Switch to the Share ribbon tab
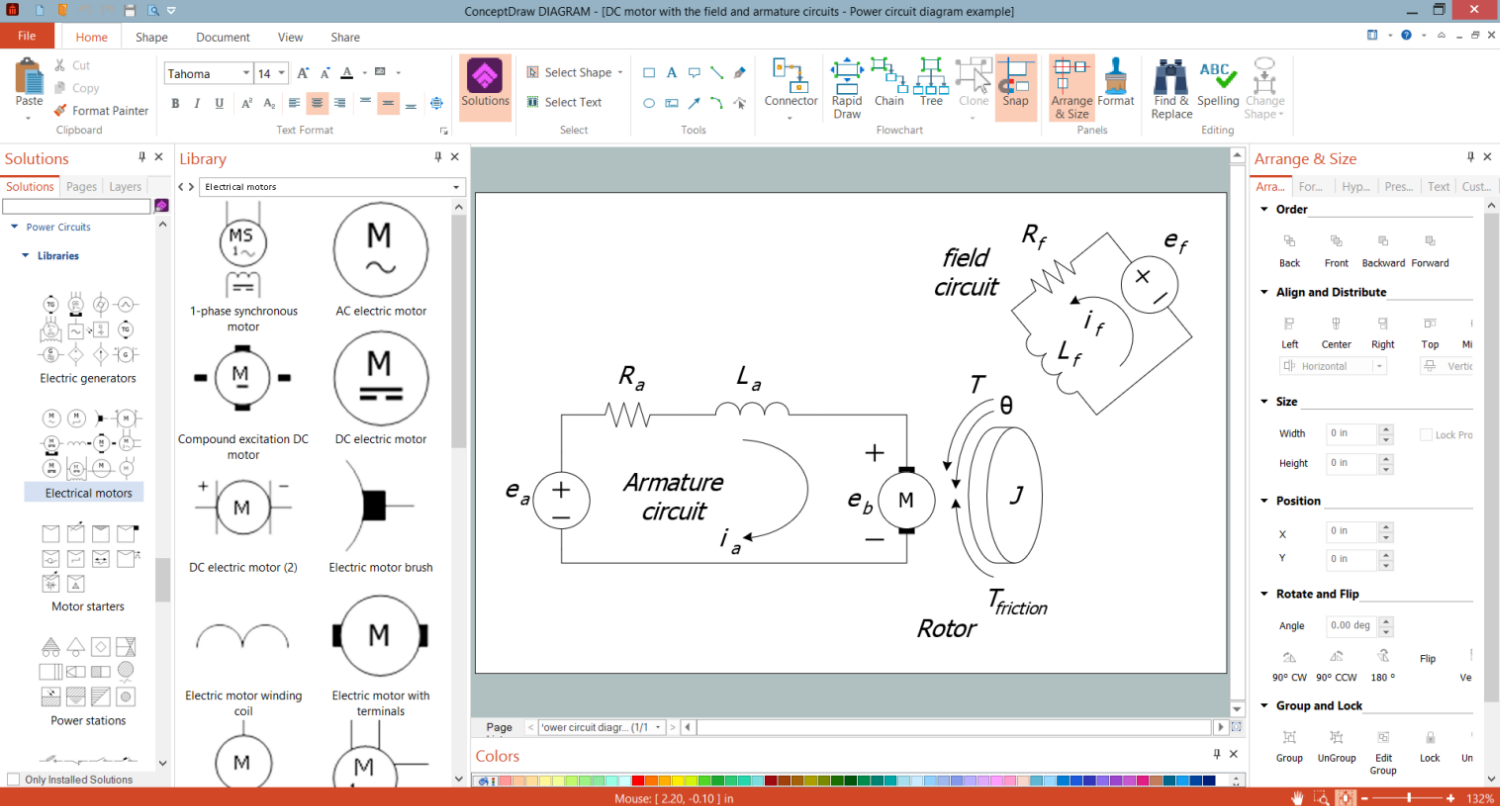Screen dimensions: 1500x806 tap(345, 37)
